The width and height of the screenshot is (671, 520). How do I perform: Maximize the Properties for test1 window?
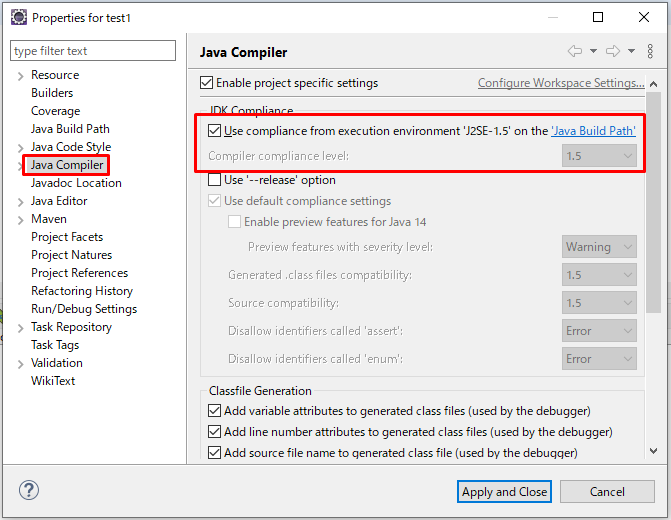(598, 17)
